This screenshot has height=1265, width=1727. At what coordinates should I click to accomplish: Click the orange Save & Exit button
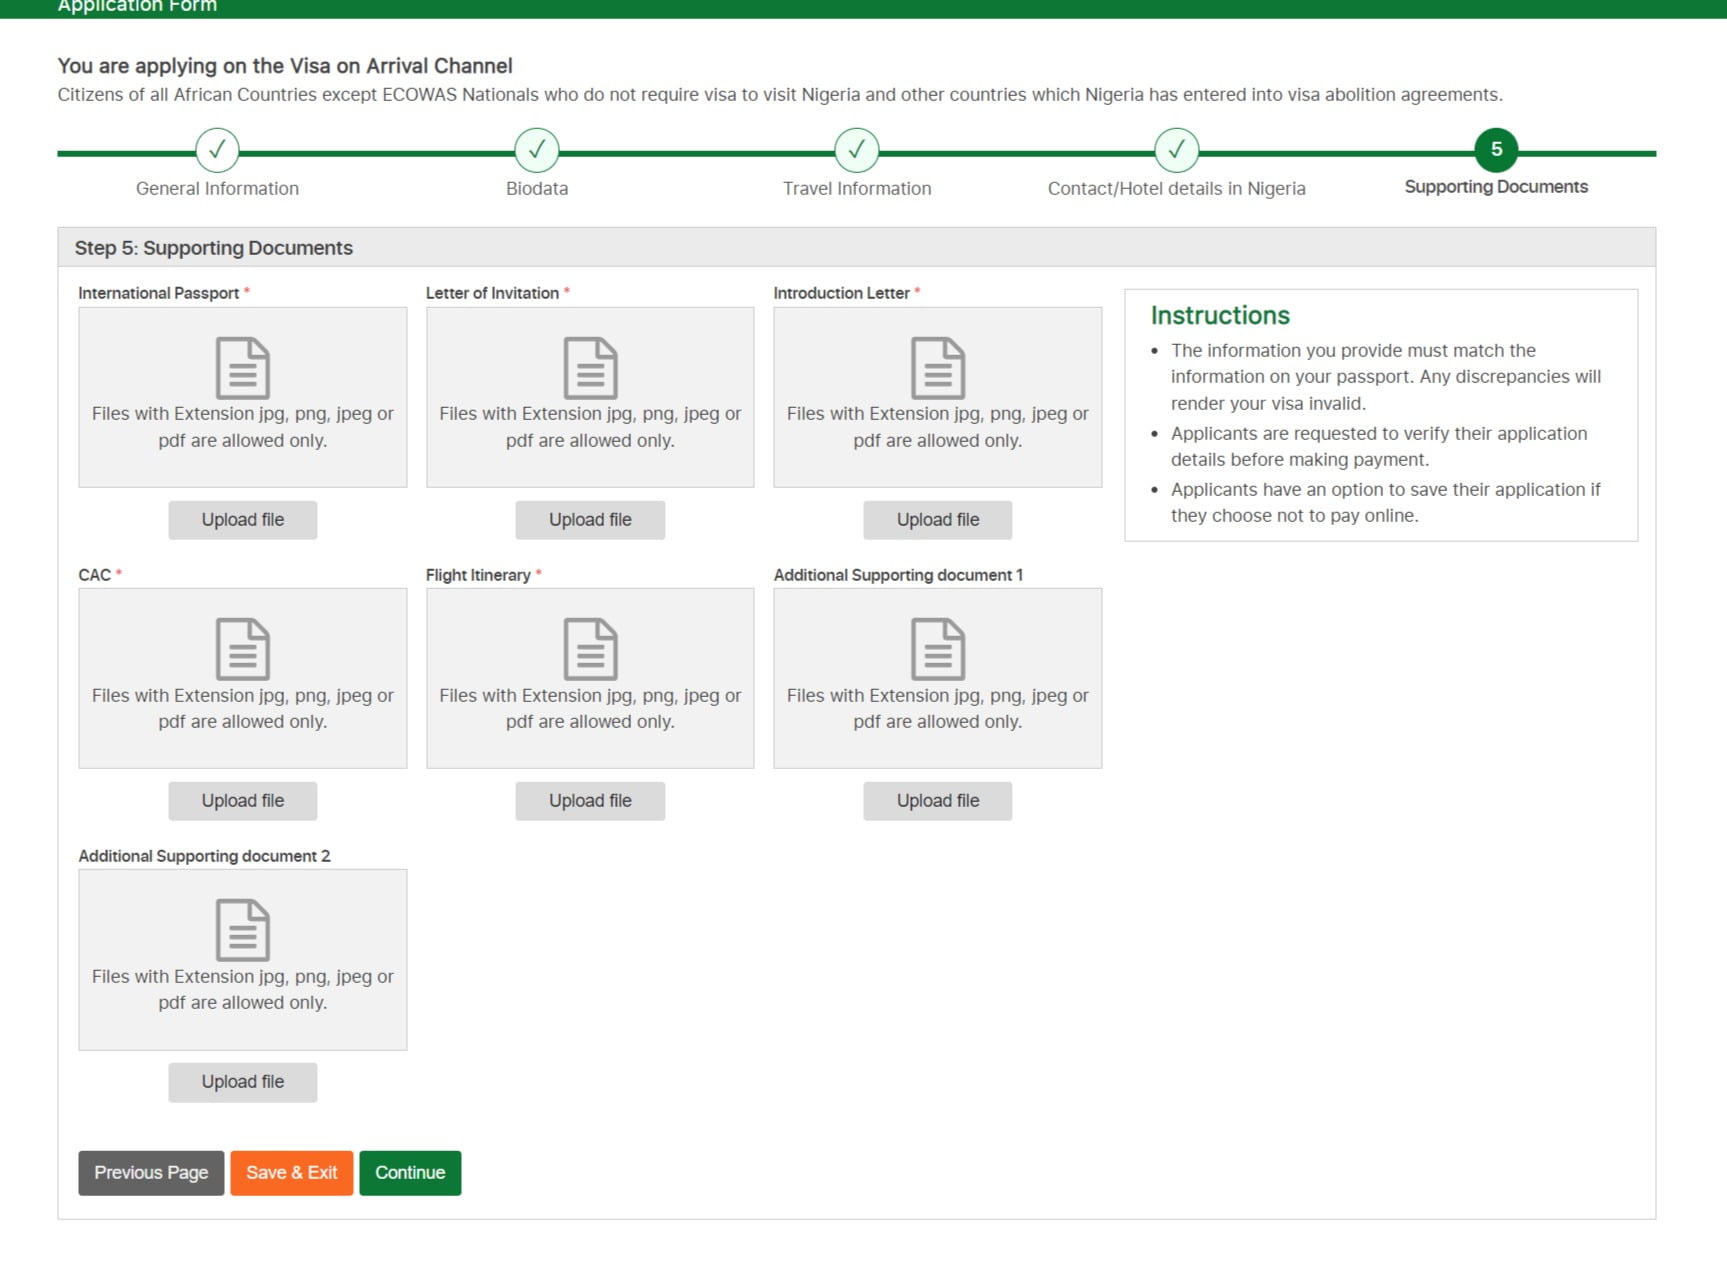click(x=291, y=1173)
